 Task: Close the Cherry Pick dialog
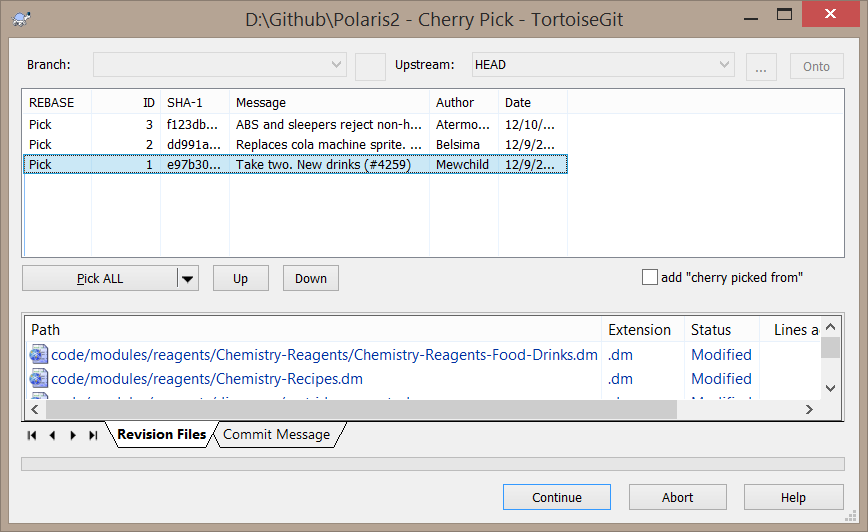point(830,14)
